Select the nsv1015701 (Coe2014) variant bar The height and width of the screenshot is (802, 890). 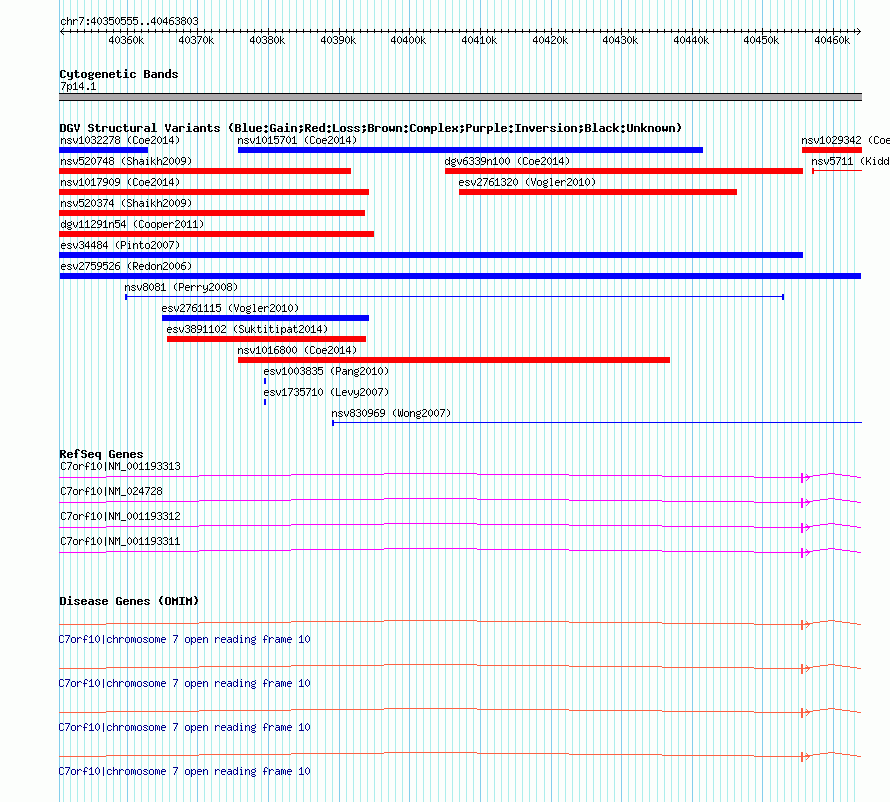pyautogui.click(x=470, y=150)
